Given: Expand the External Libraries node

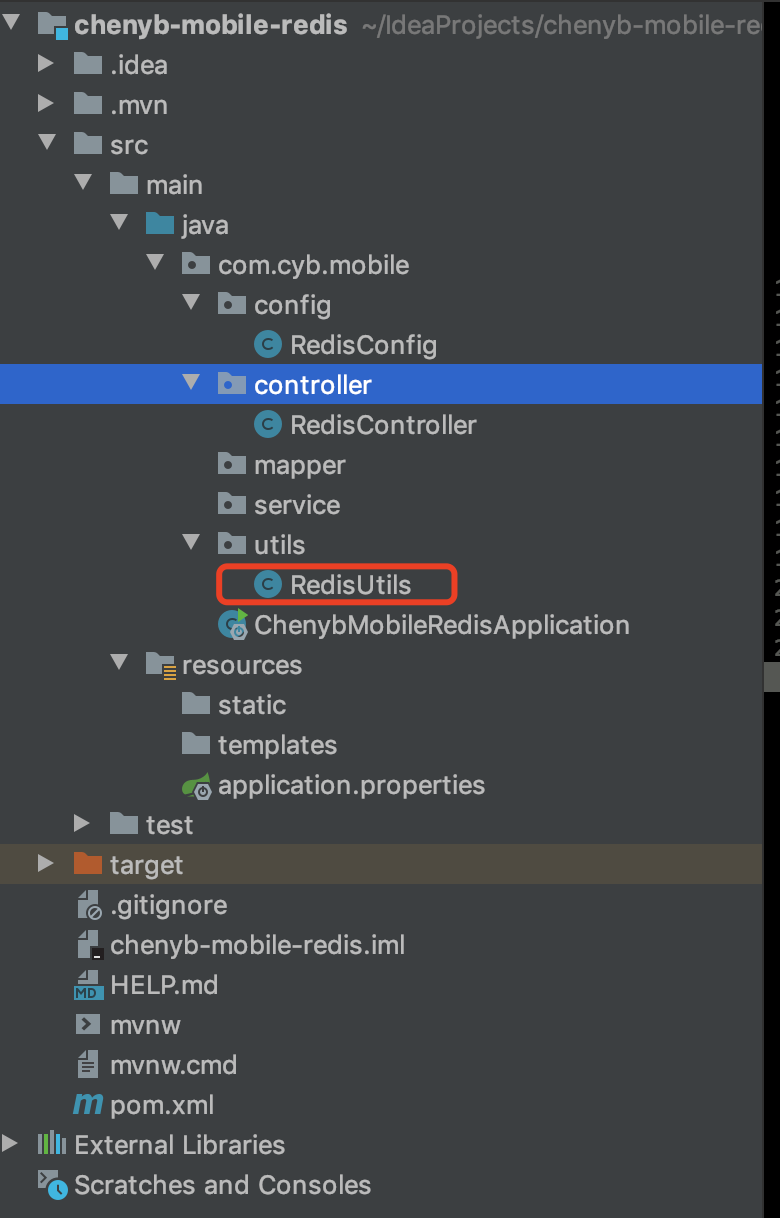Looking at the screenshot, I should click(10, 1145).
